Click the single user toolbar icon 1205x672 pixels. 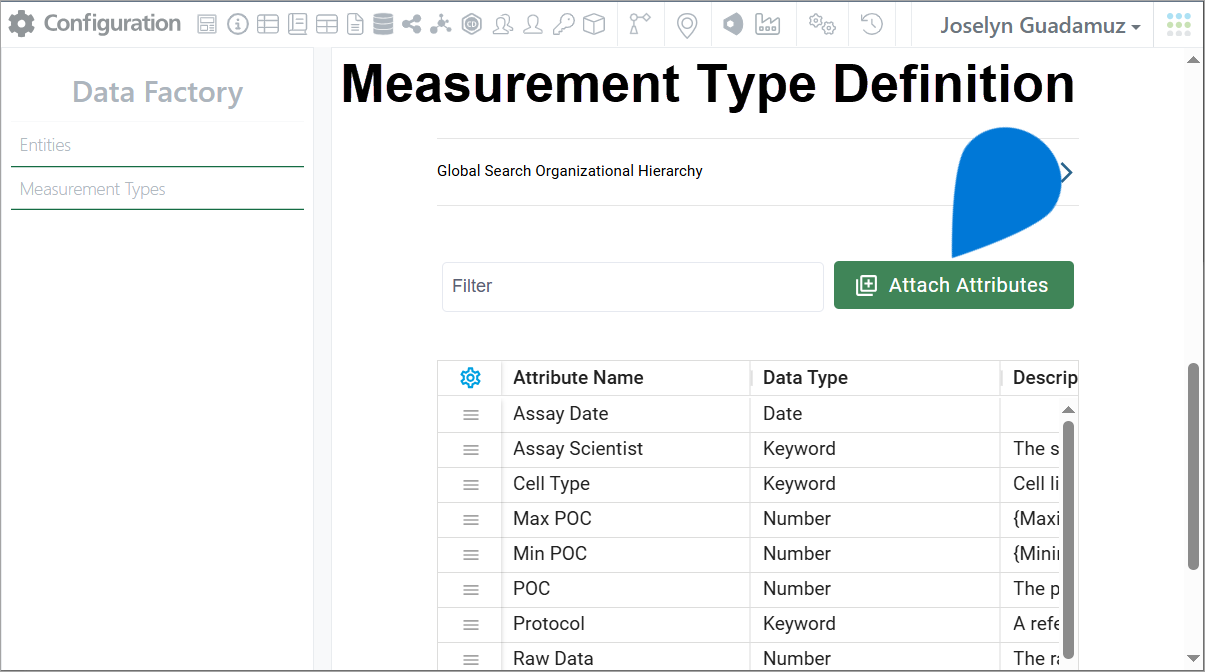tap(533, 25)
